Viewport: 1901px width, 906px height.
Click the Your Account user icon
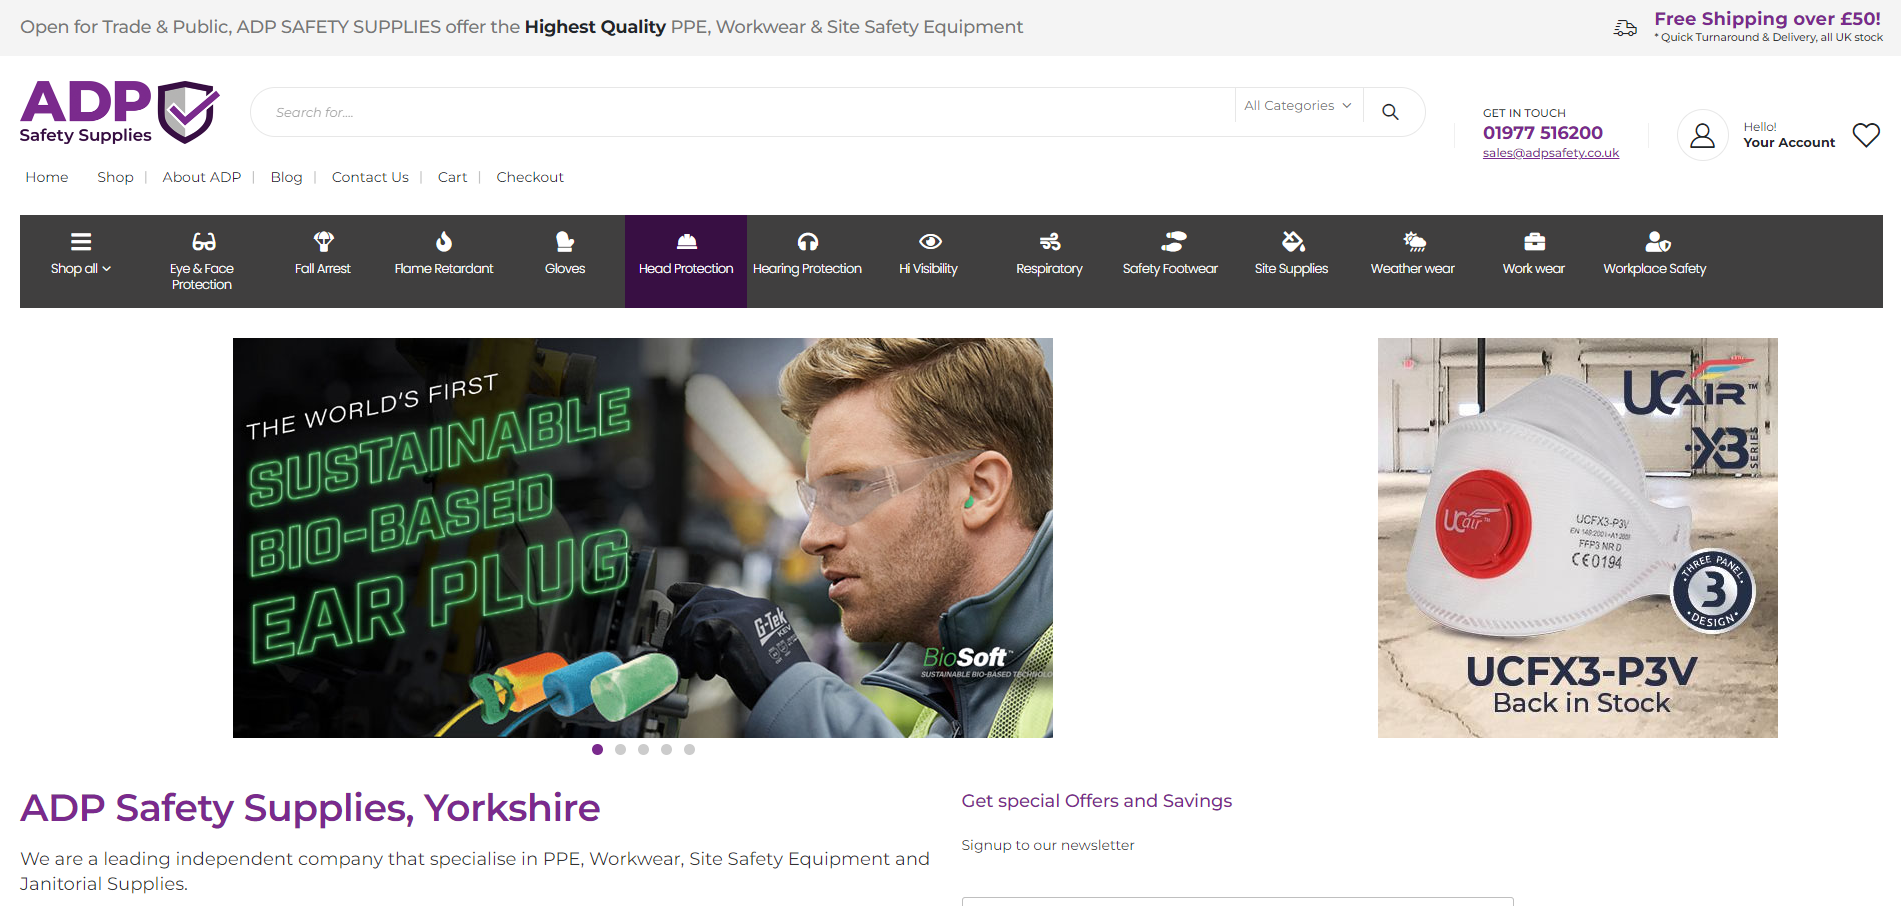1702,134
